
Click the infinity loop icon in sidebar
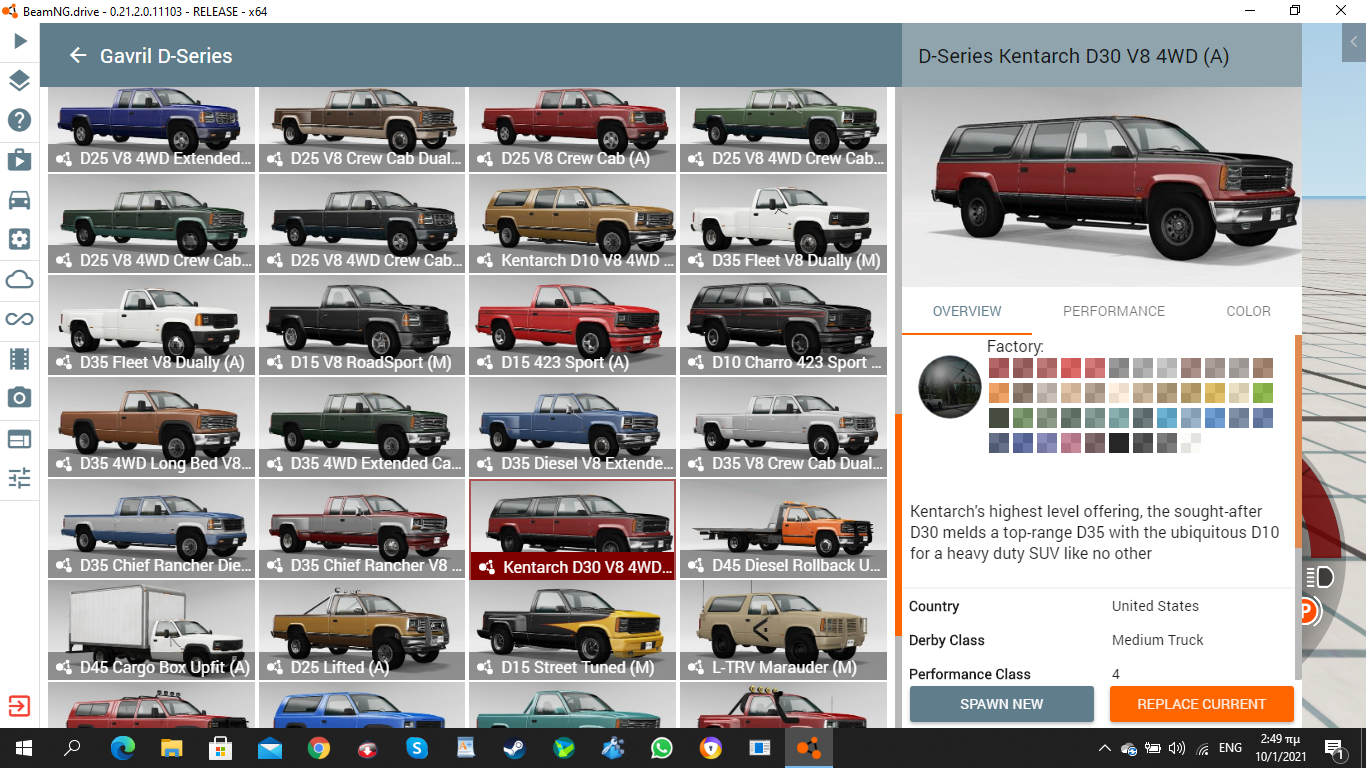pos(20,319)
